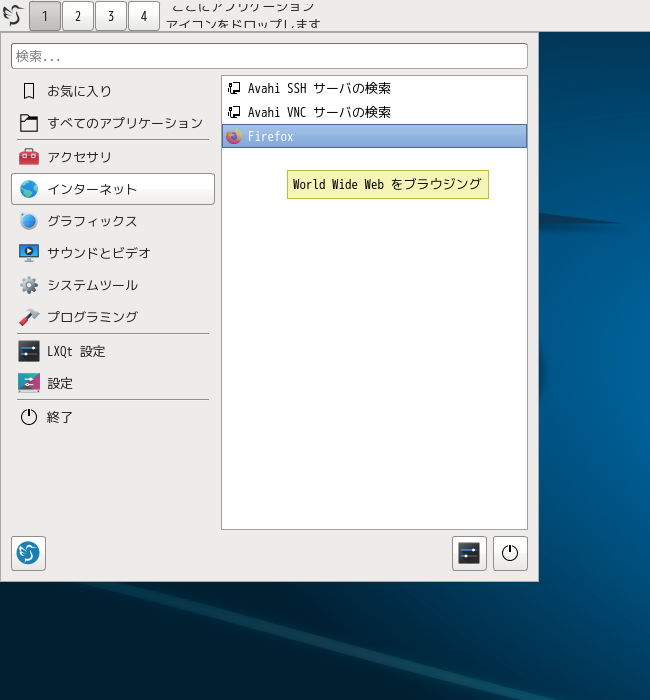Launch the highlighted Firefox entry

click(374, 136)
